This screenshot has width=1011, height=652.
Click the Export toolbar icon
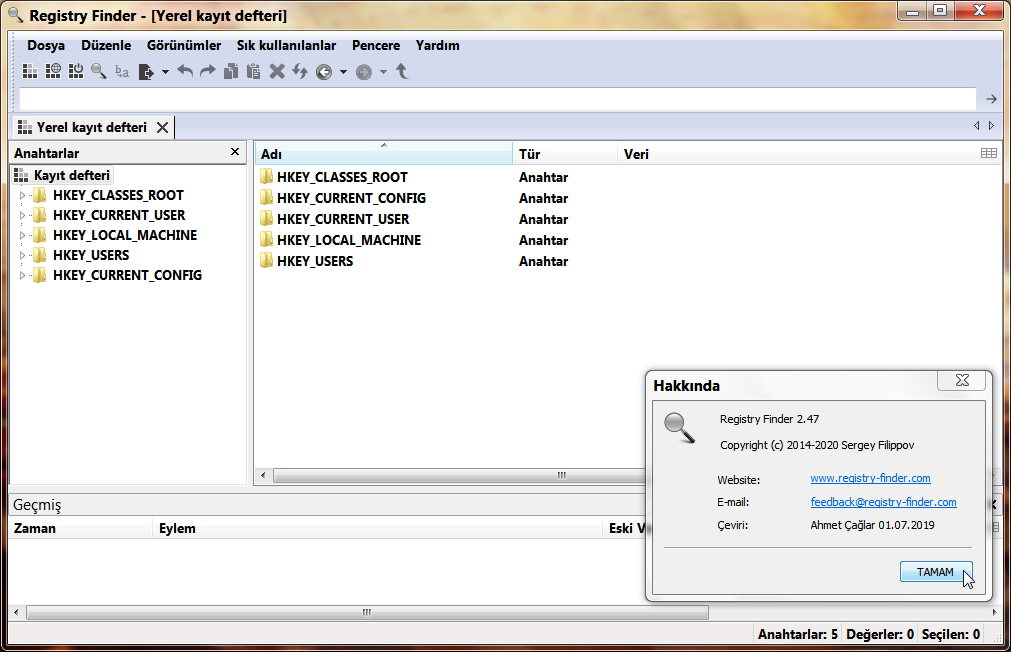(146, 72)
